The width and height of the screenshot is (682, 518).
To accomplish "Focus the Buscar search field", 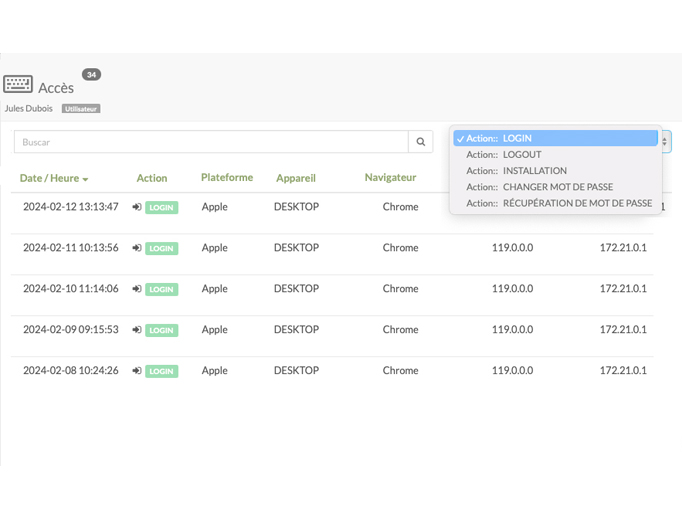I will (x=211, y=142).
